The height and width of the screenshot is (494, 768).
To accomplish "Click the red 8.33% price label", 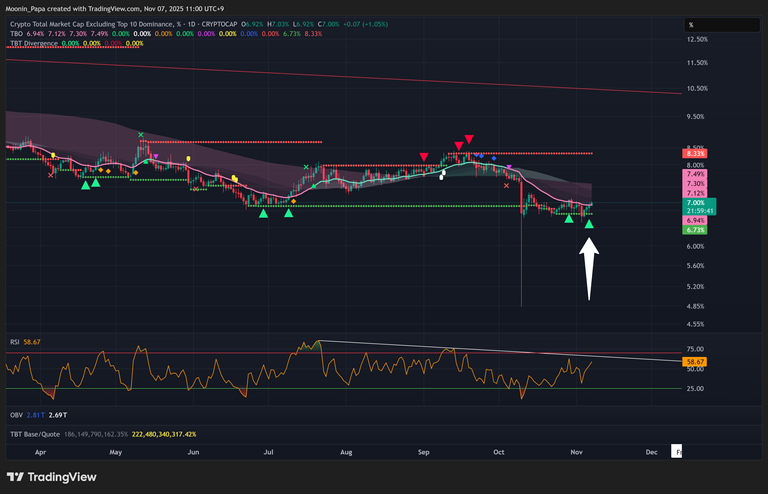I will click(695, 153).
